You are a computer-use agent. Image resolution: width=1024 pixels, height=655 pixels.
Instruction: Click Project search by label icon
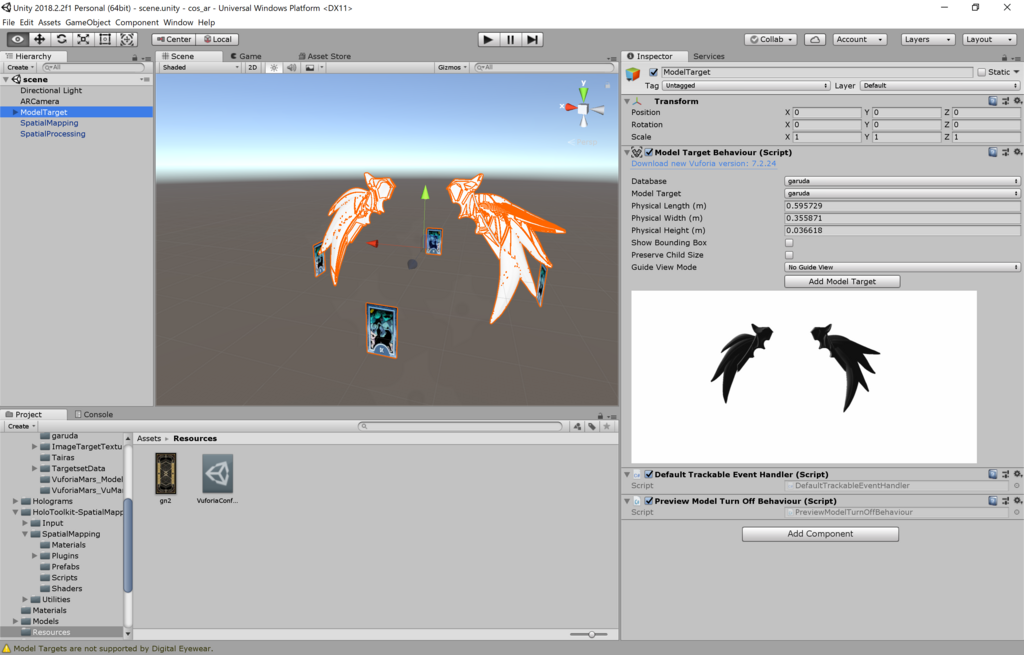point(592,426)
